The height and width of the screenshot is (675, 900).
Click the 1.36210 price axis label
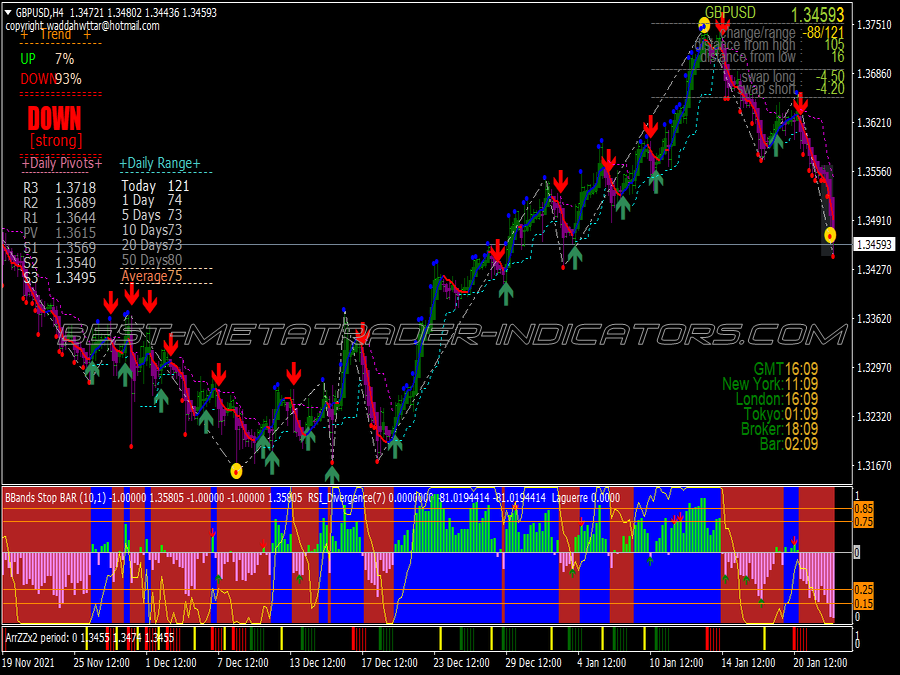874,122
